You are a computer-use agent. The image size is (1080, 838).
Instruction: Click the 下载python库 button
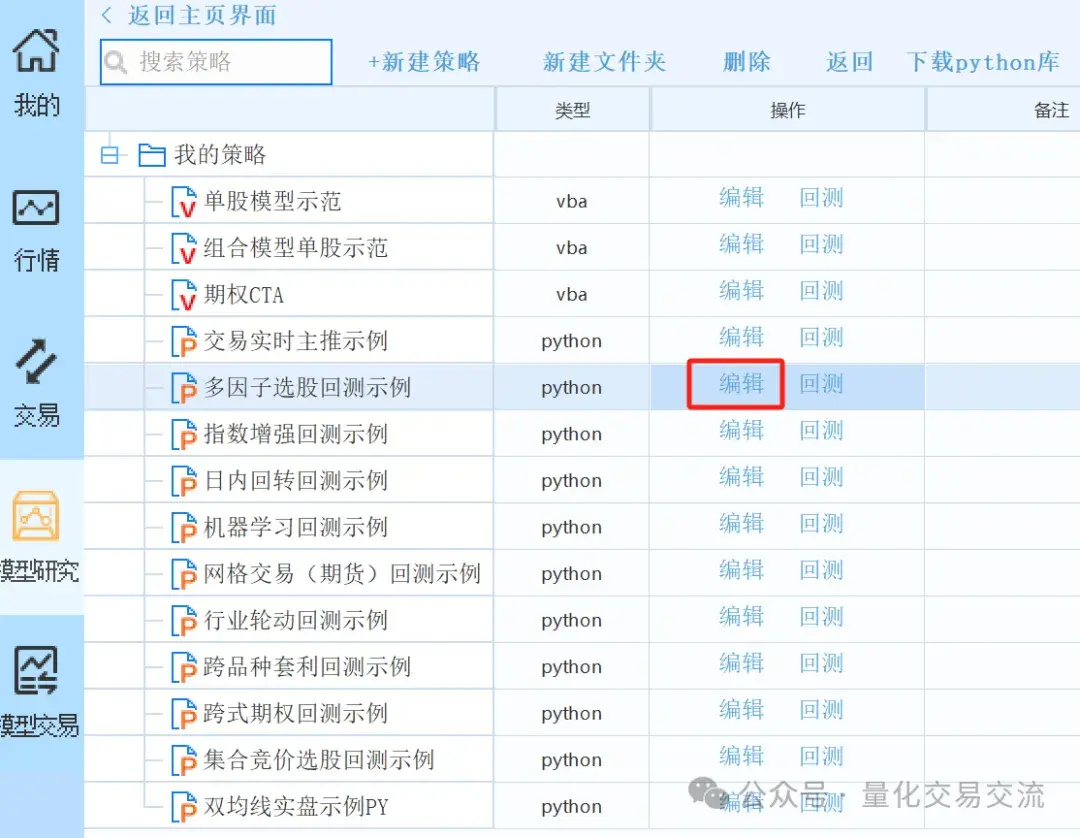(983, 62)
